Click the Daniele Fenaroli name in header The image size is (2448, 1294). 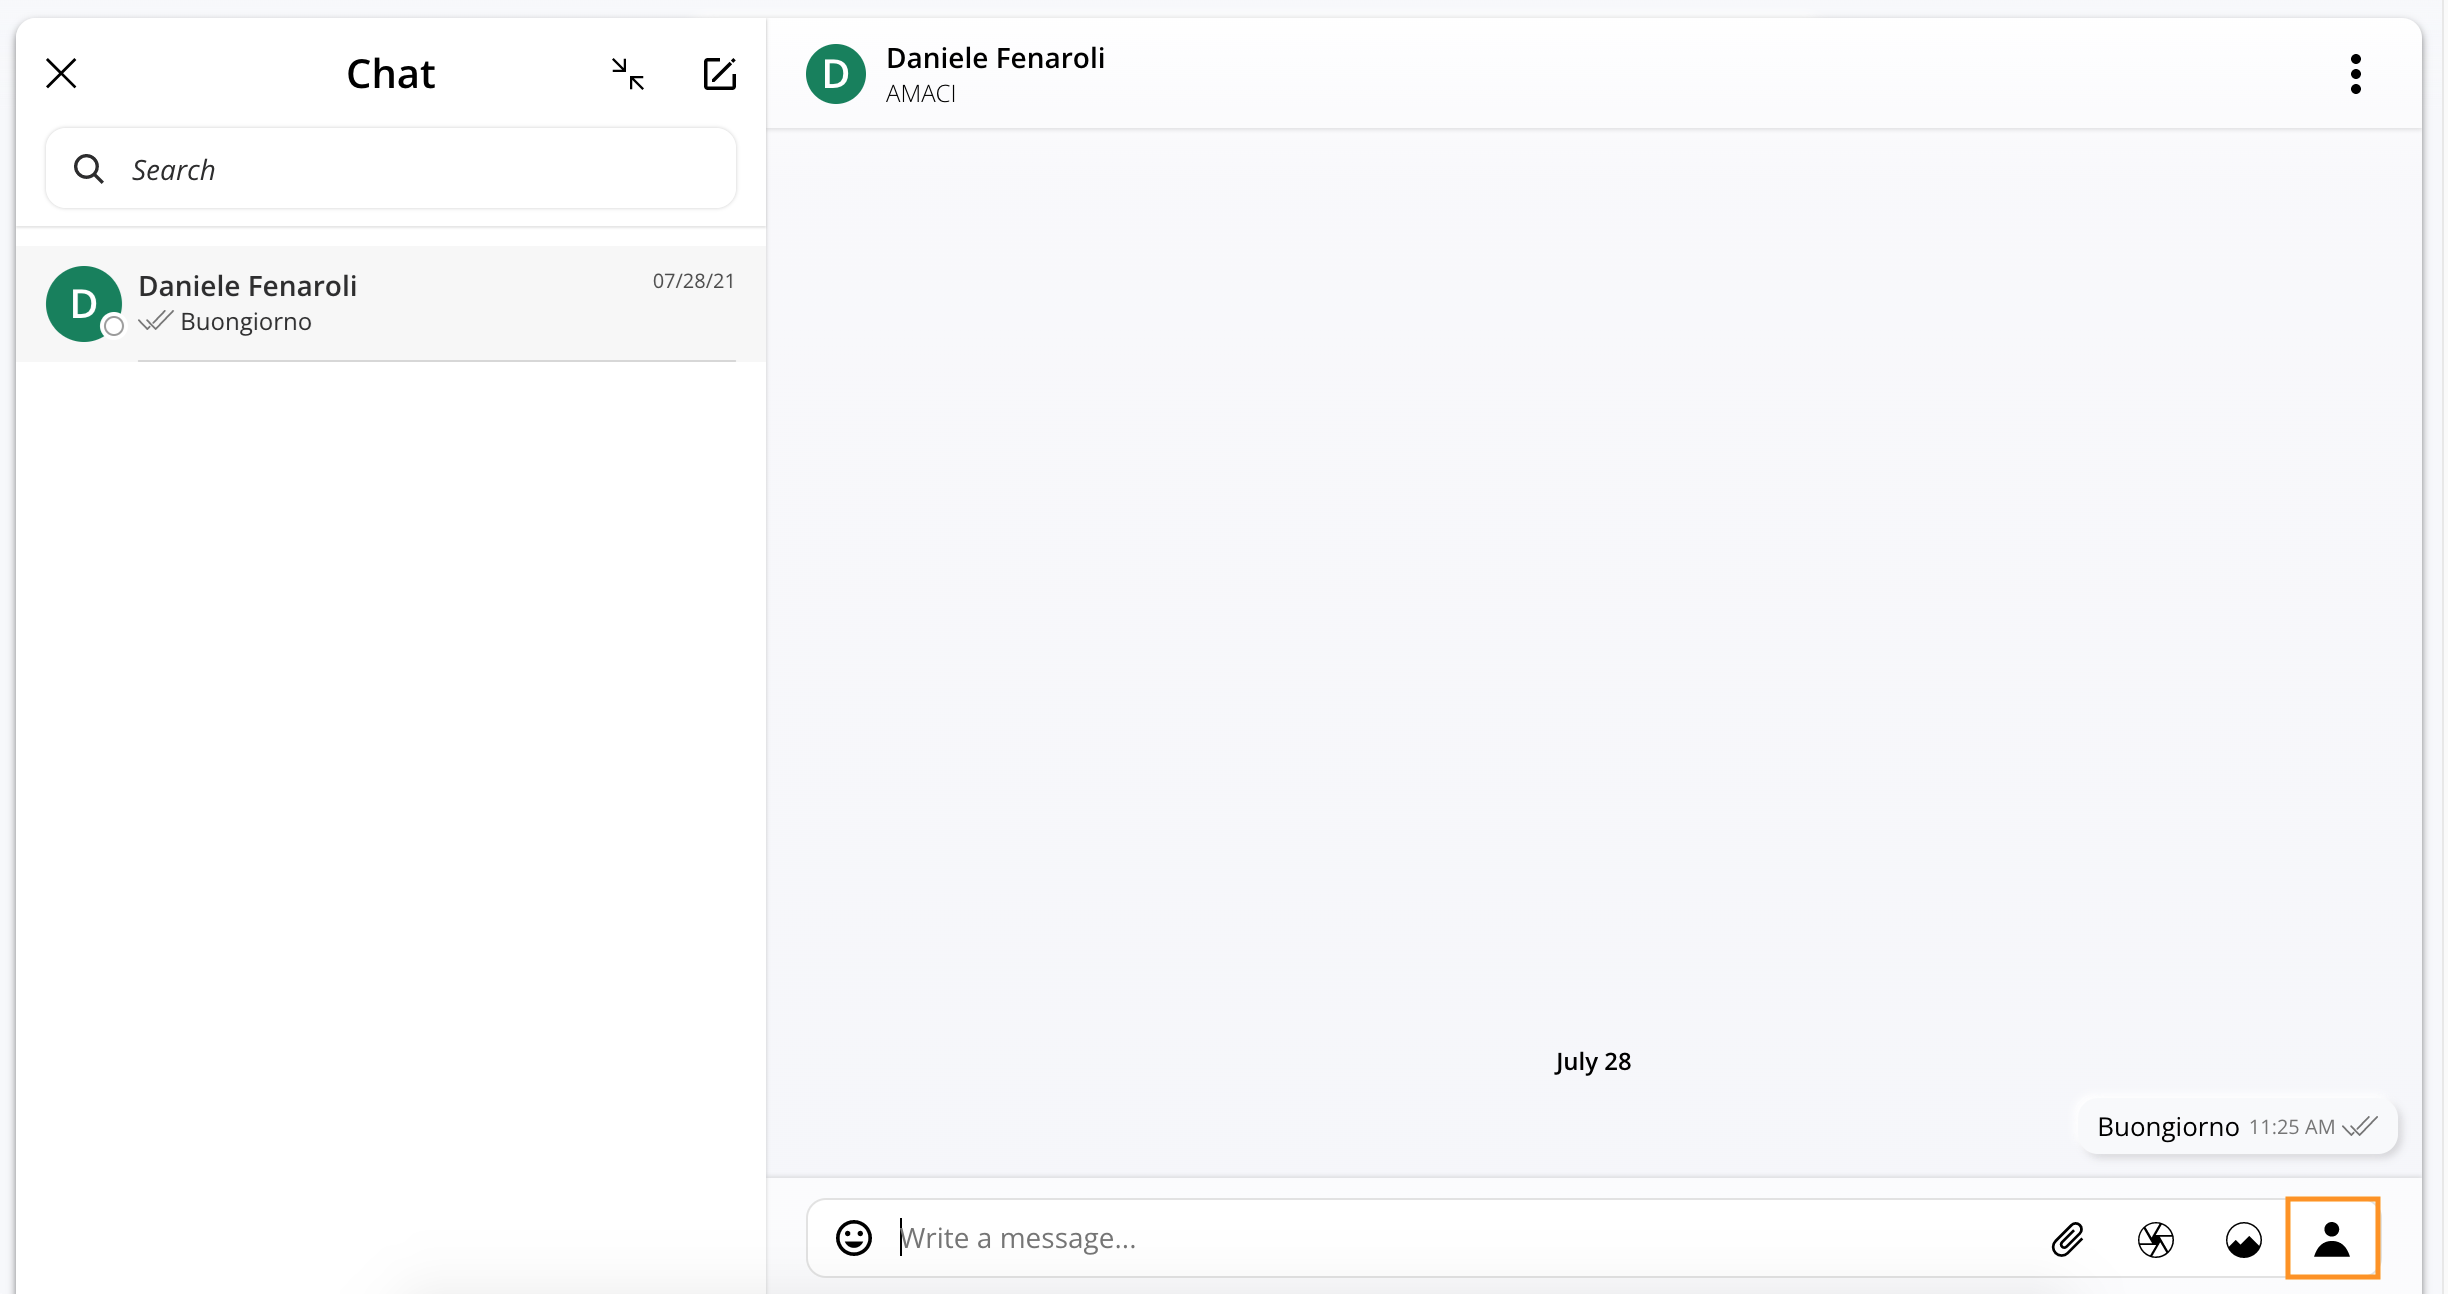point(995,58)
